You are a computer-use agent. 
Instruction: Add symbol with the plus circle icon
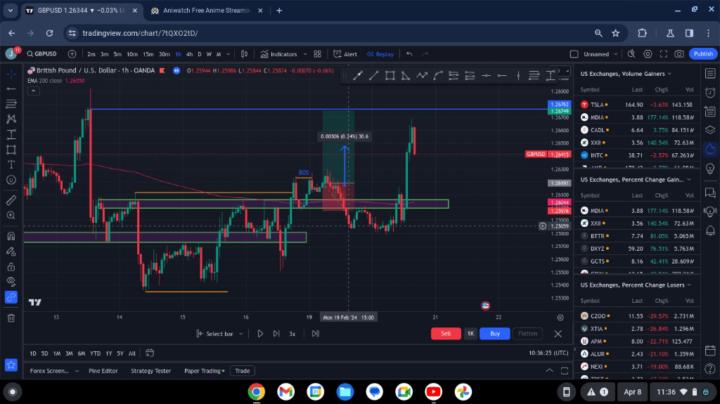click(72, 54)
